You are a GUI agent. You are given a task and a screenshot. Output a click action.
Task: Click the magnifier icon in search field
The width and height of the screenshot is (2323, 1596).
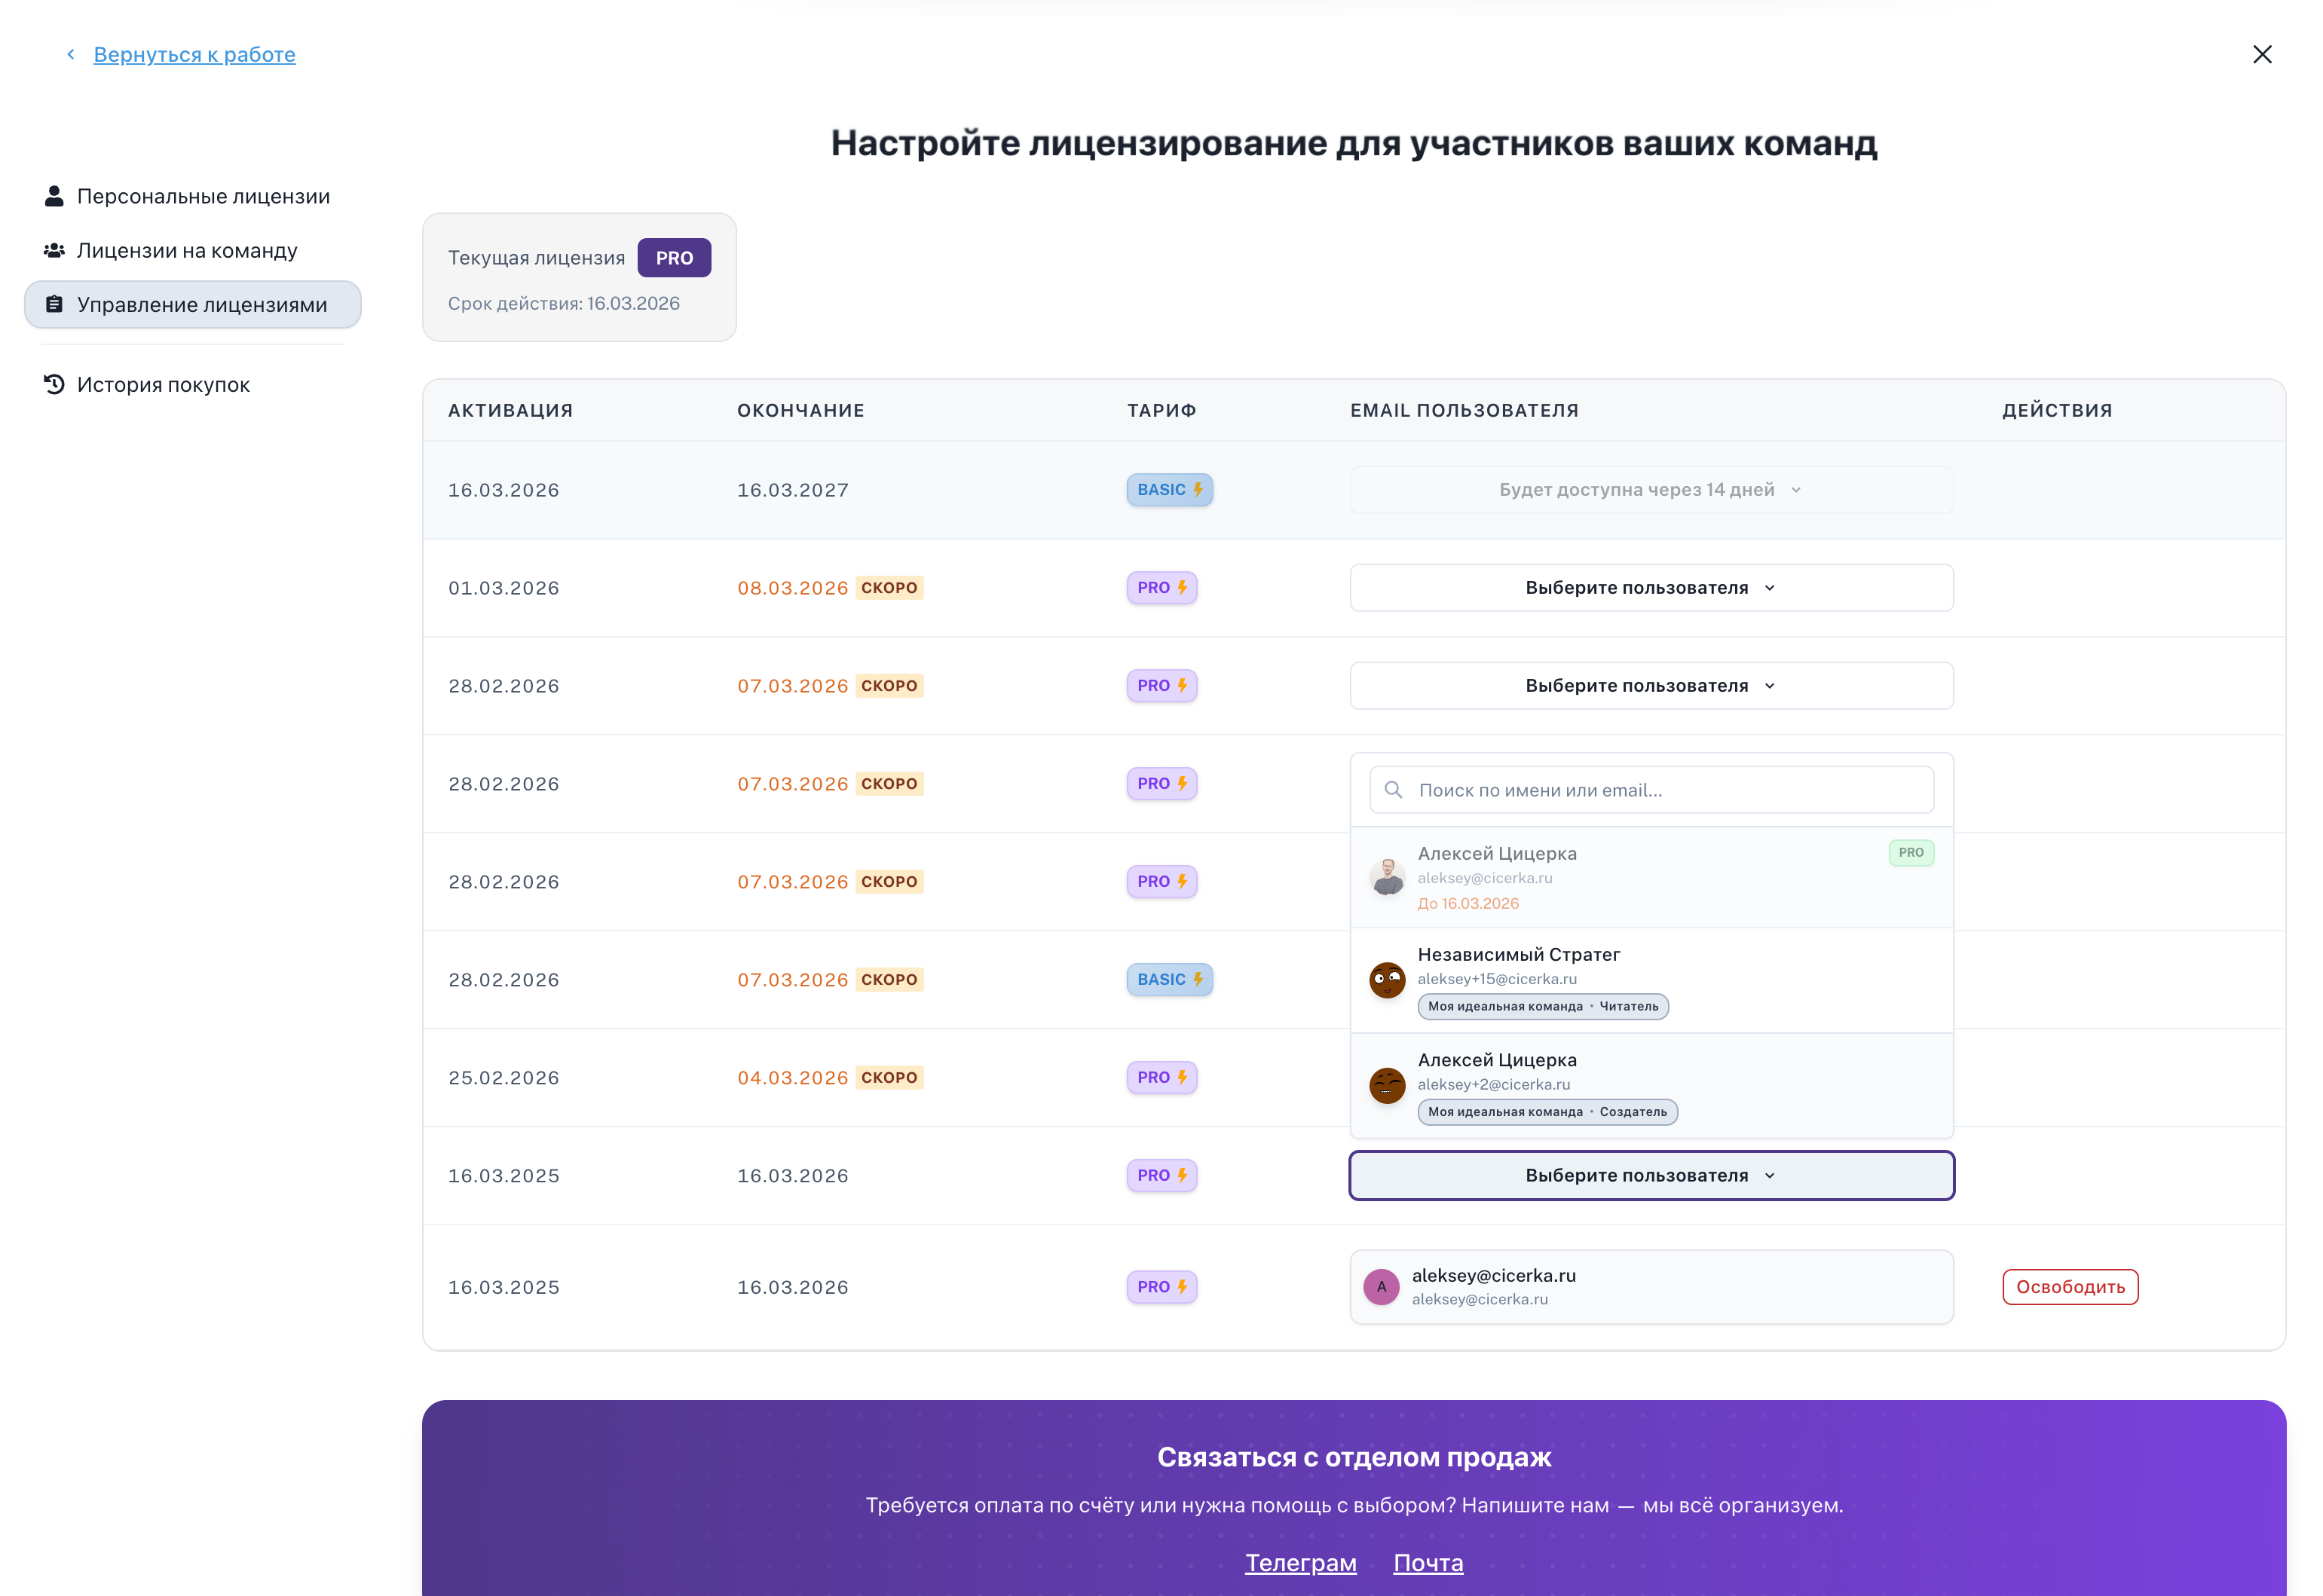coord(1393,790)
